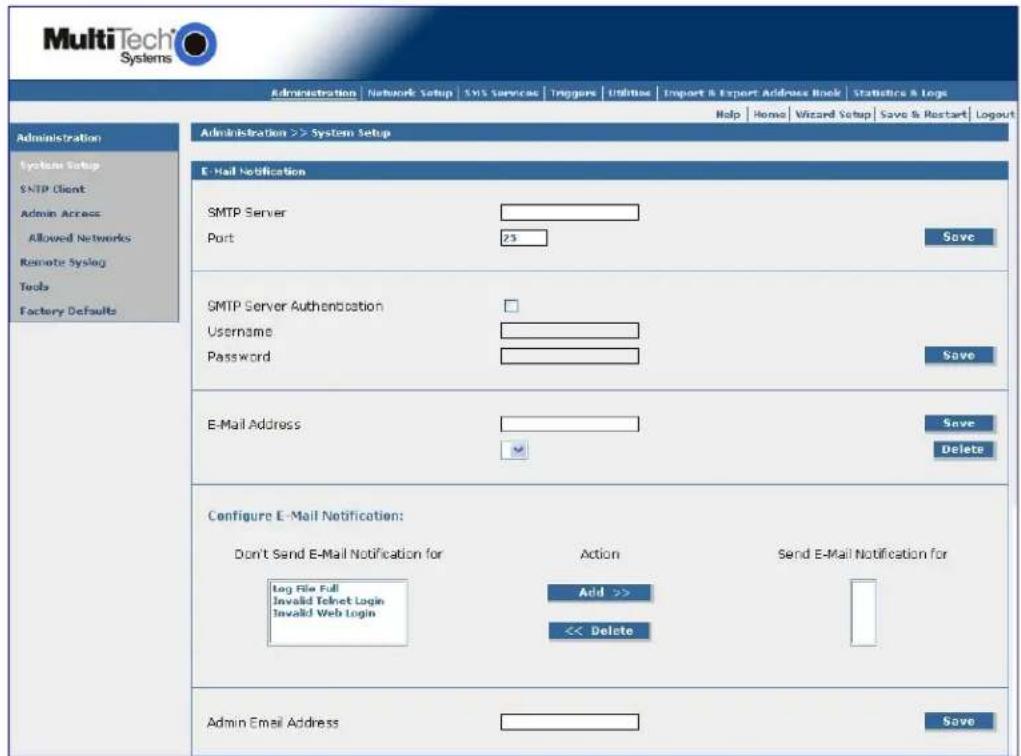Select Factory Defaults in the sidebar
The image size is (1021, 756).
tap(68, 311)
